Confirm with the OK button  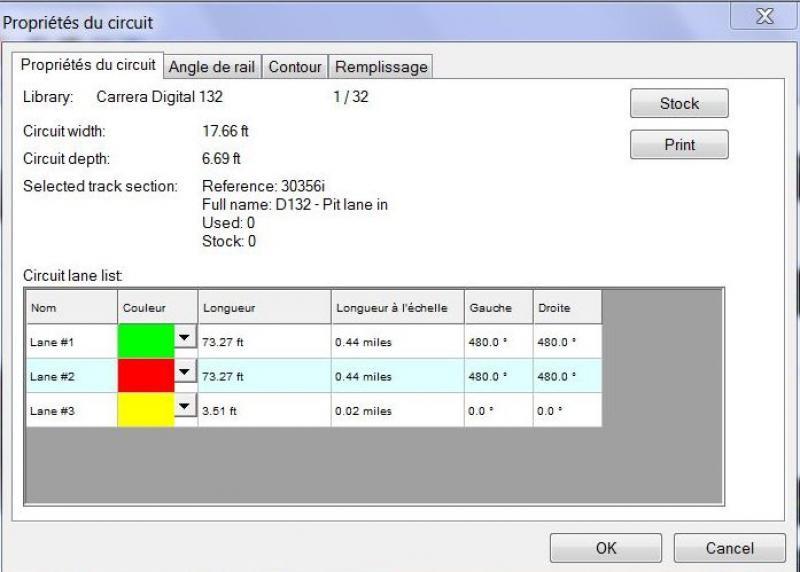pos(606,548)
